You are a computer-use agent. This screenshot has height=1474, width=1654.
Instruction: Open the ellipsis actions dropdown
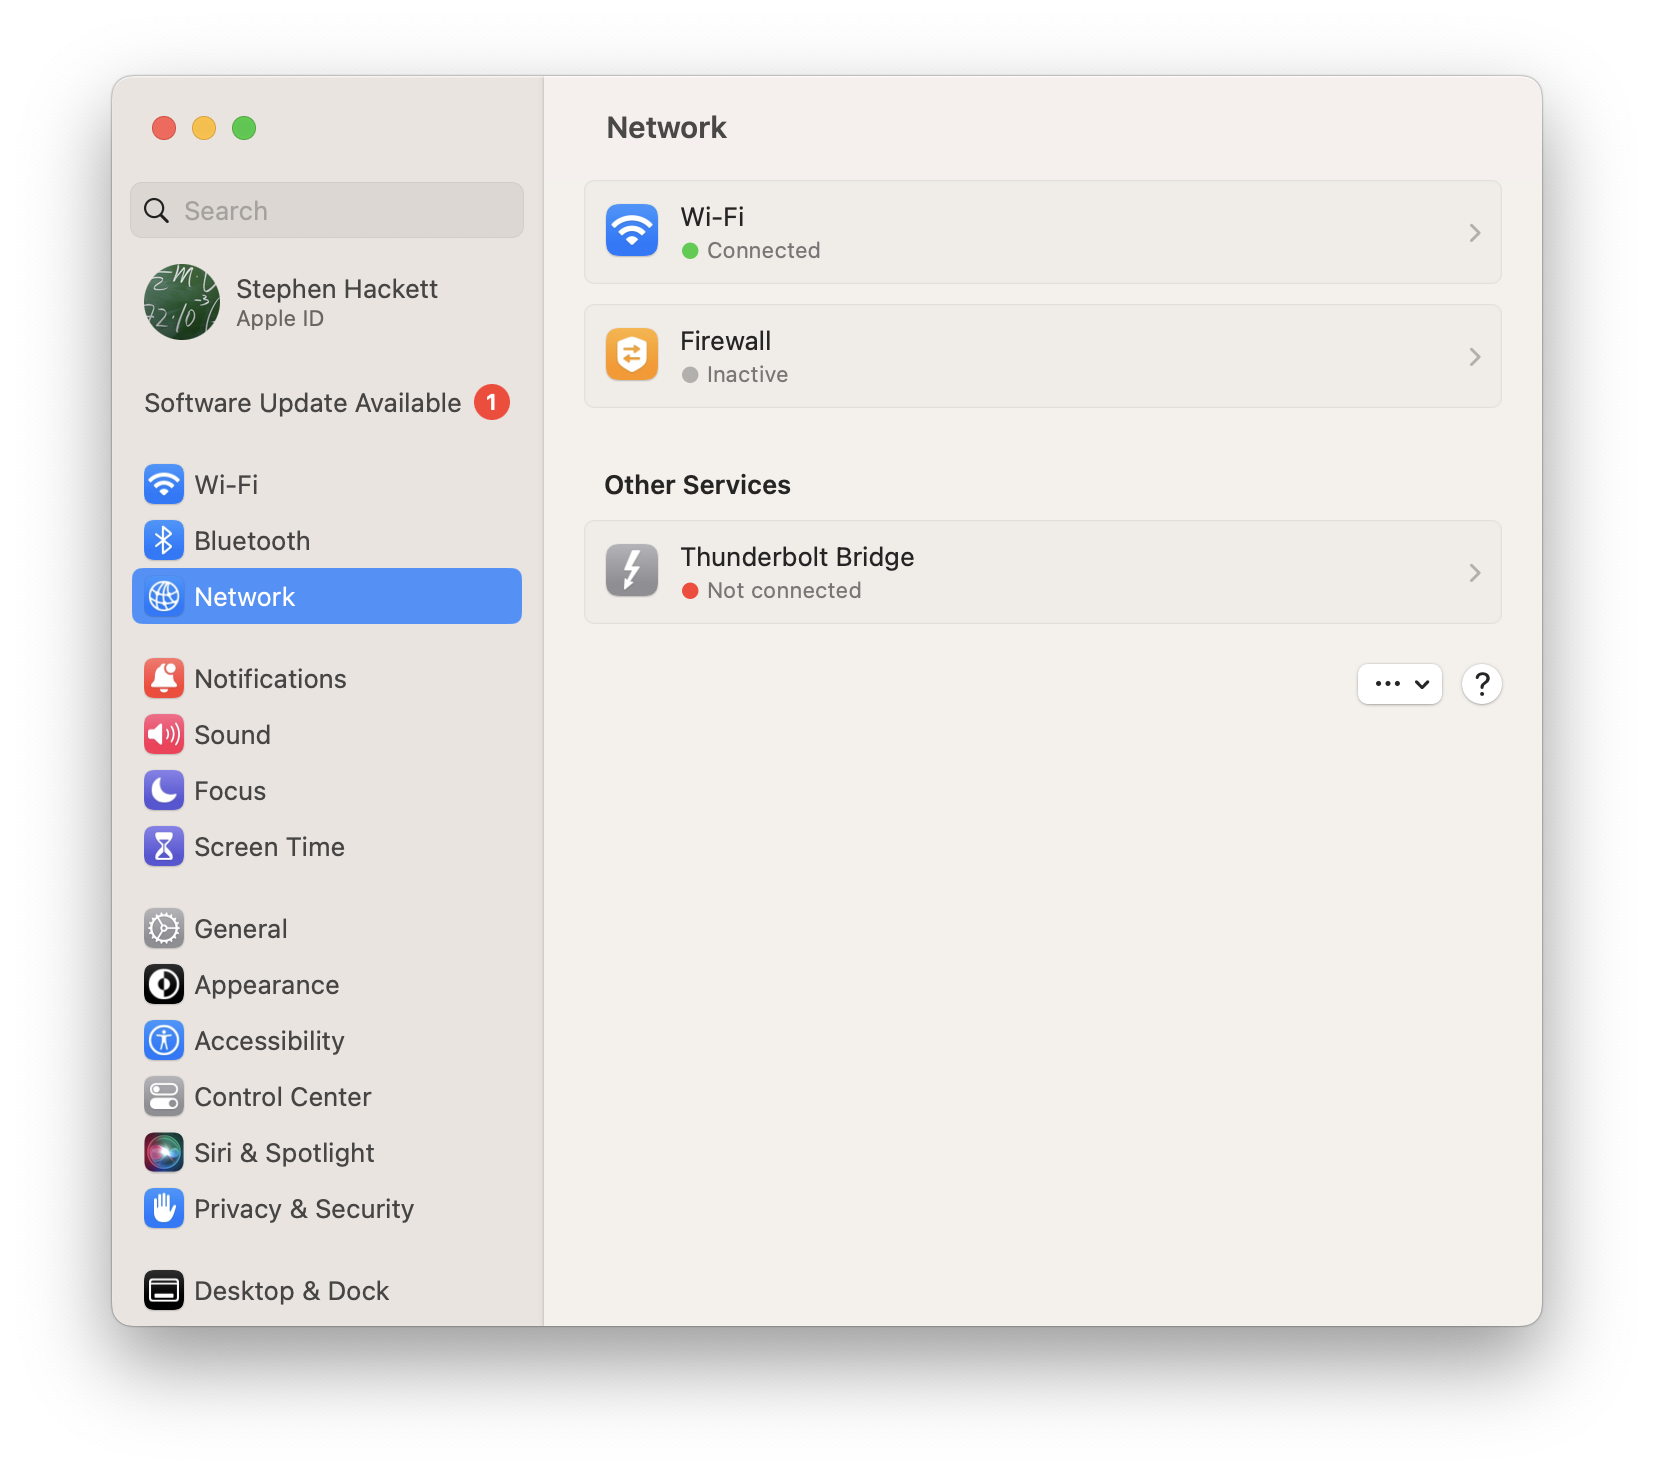(x=1399, y=684)
